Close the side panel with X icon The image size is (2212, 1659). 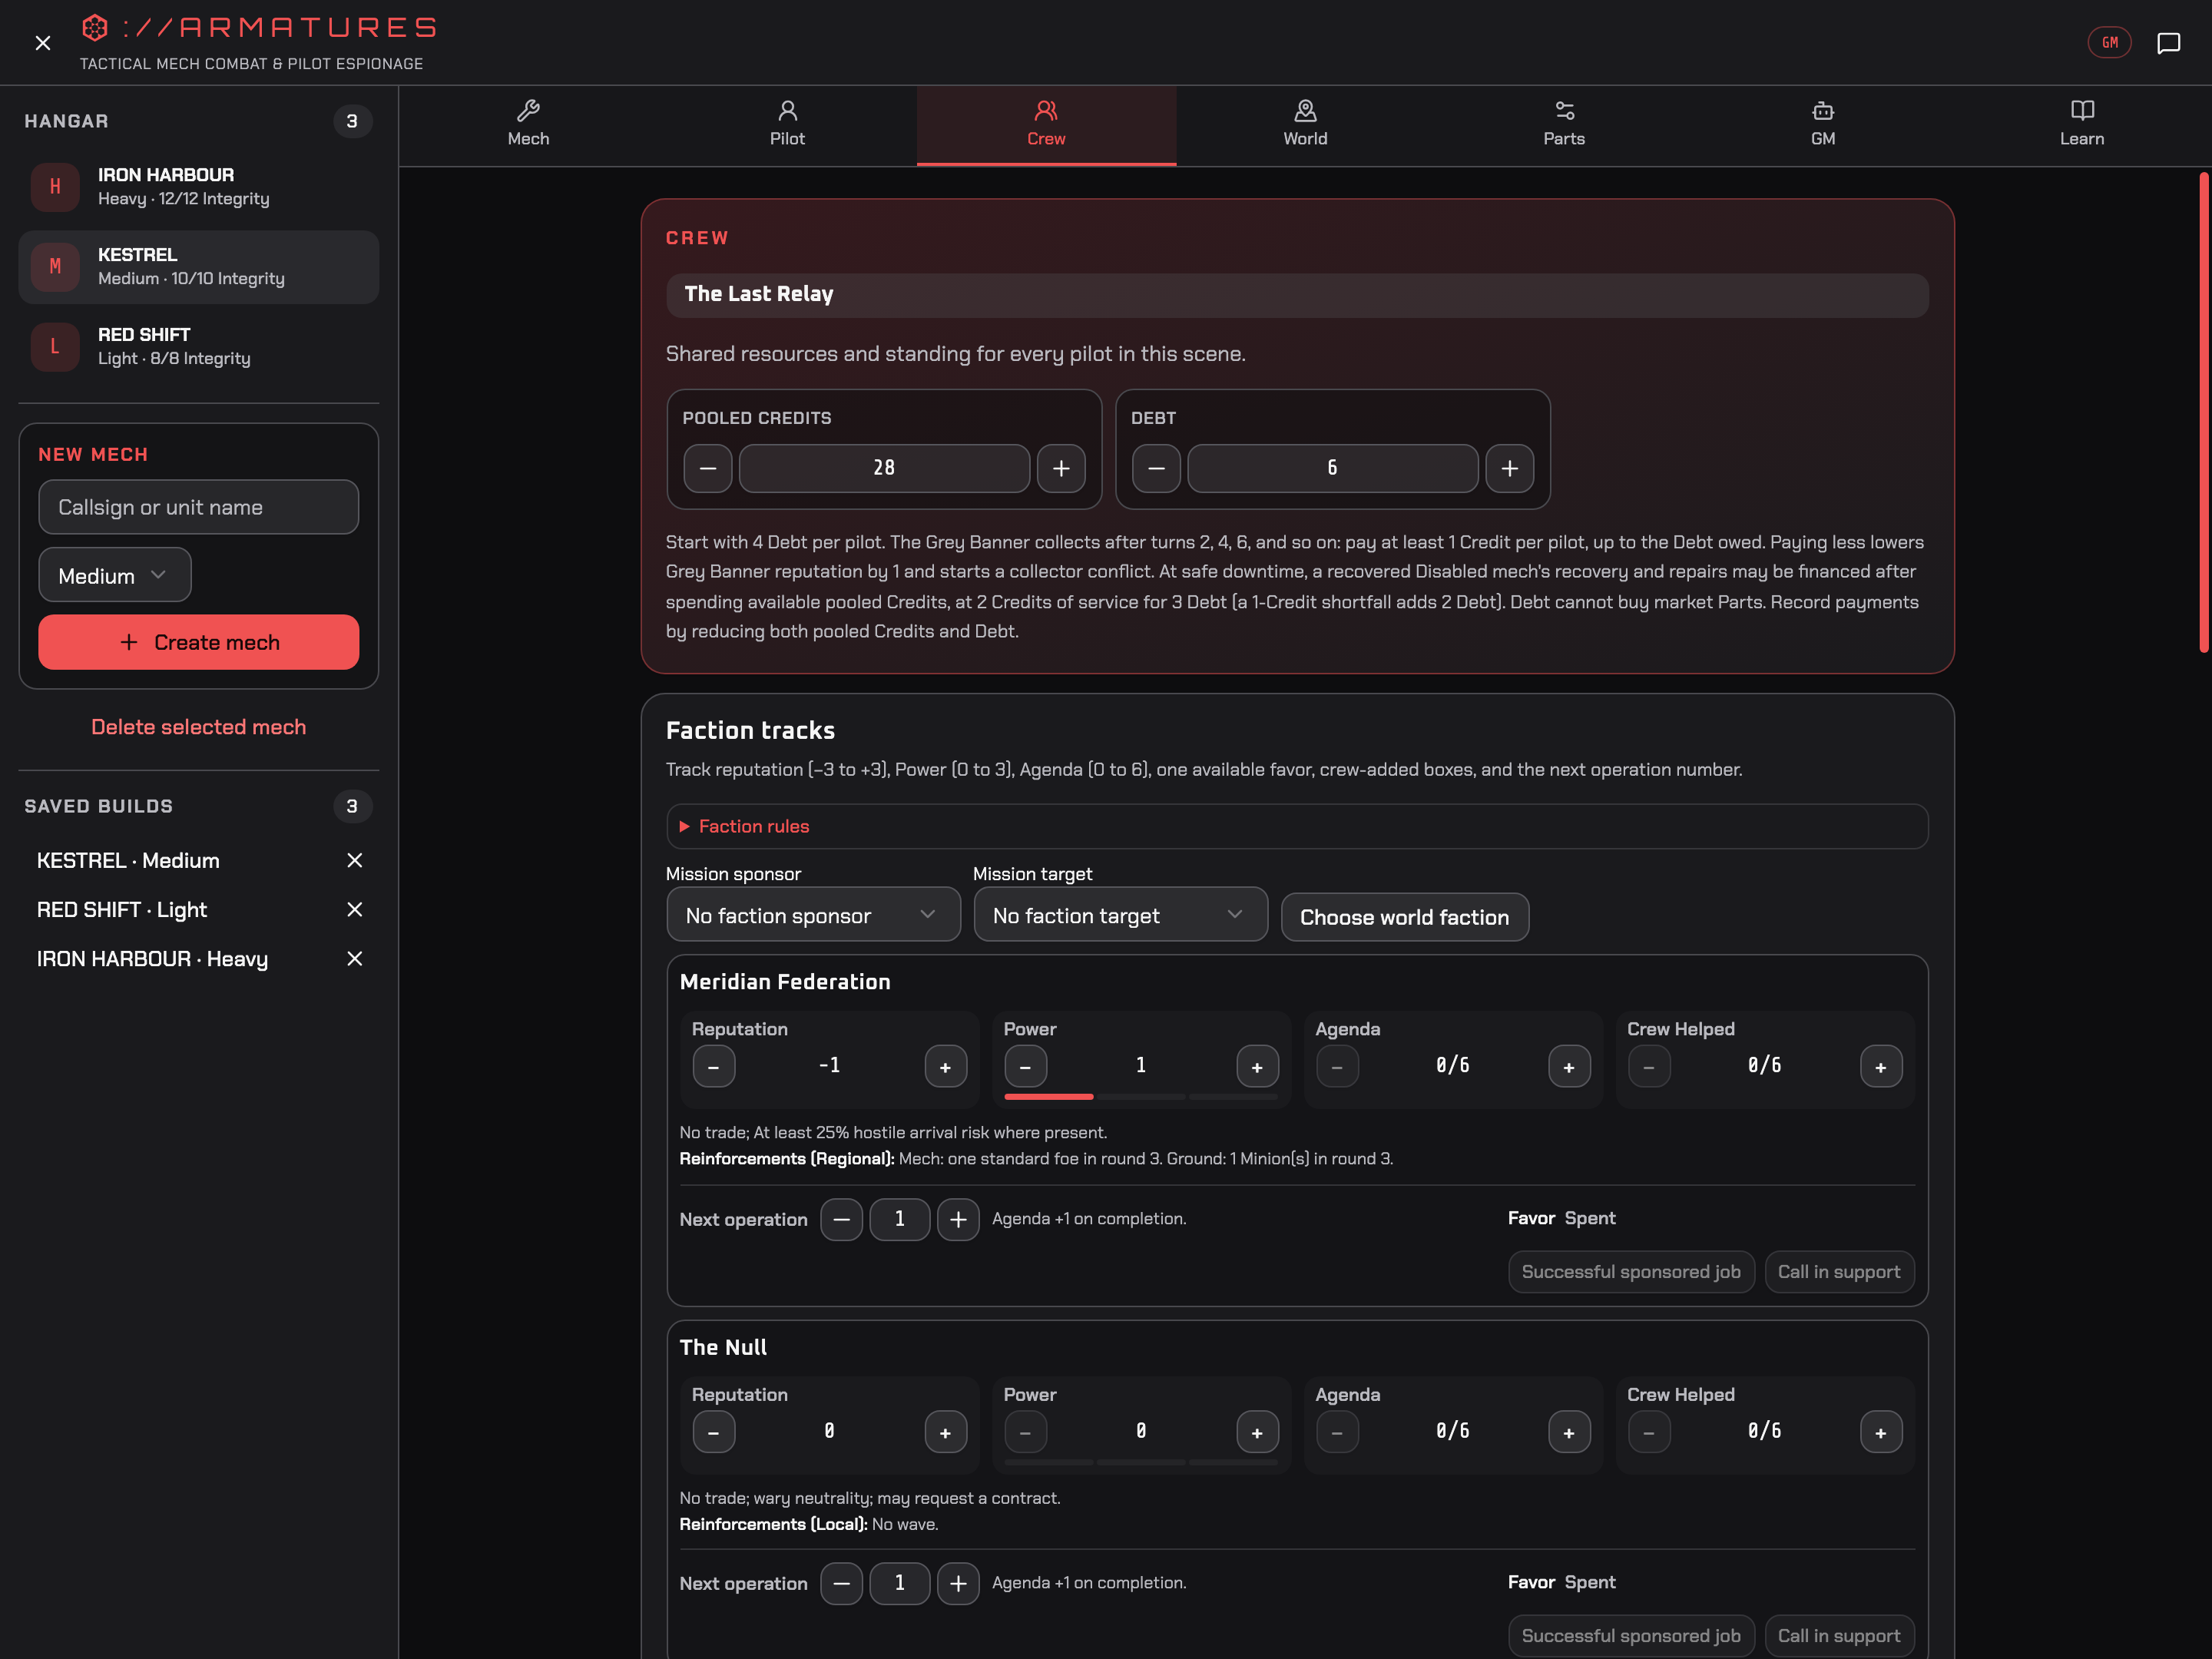[42, 43]
